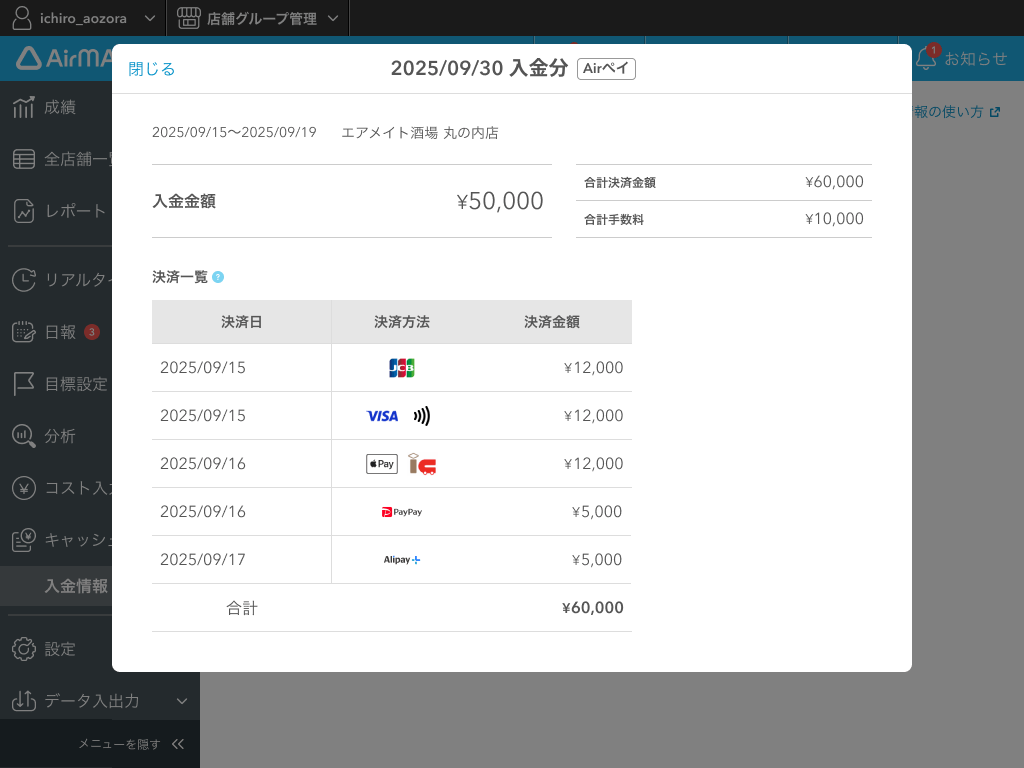This screenshot has height=768, width=1024.
Task: Open the 使い方 external help link
Action: tap(957, 112)
